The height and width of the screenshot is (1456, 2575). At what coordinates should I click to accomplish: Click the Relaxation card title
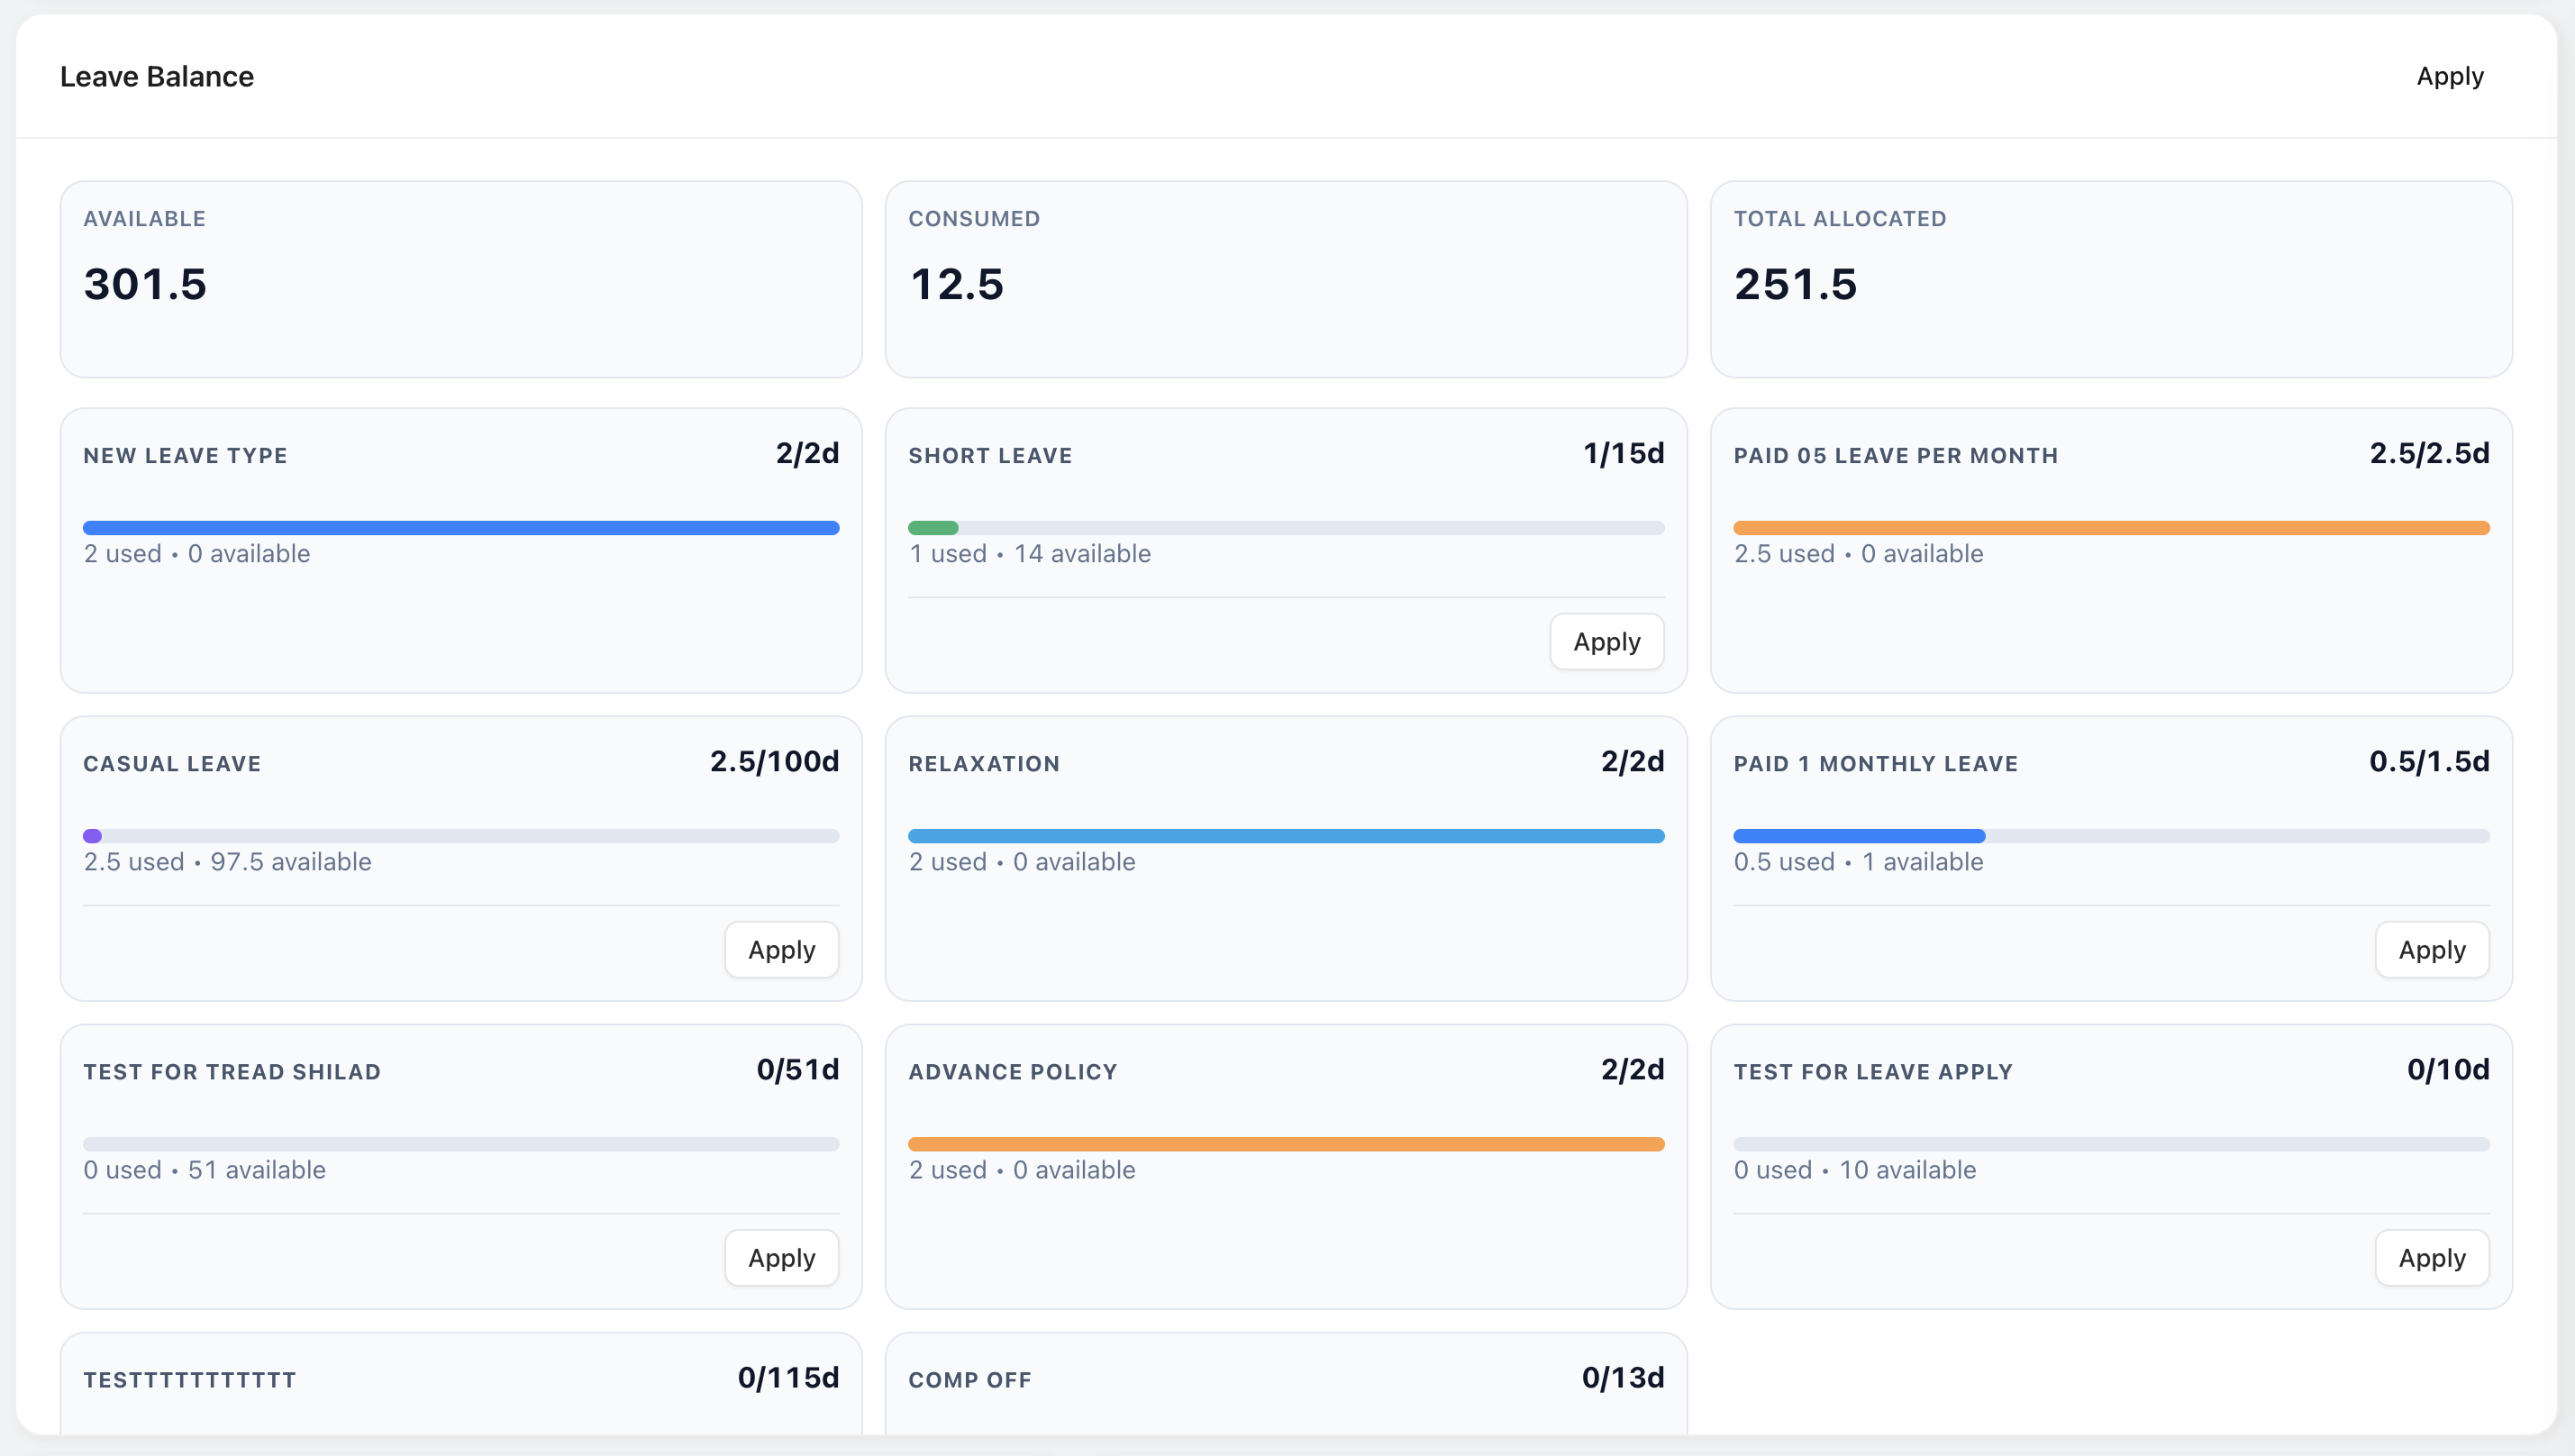pos(984,764)
